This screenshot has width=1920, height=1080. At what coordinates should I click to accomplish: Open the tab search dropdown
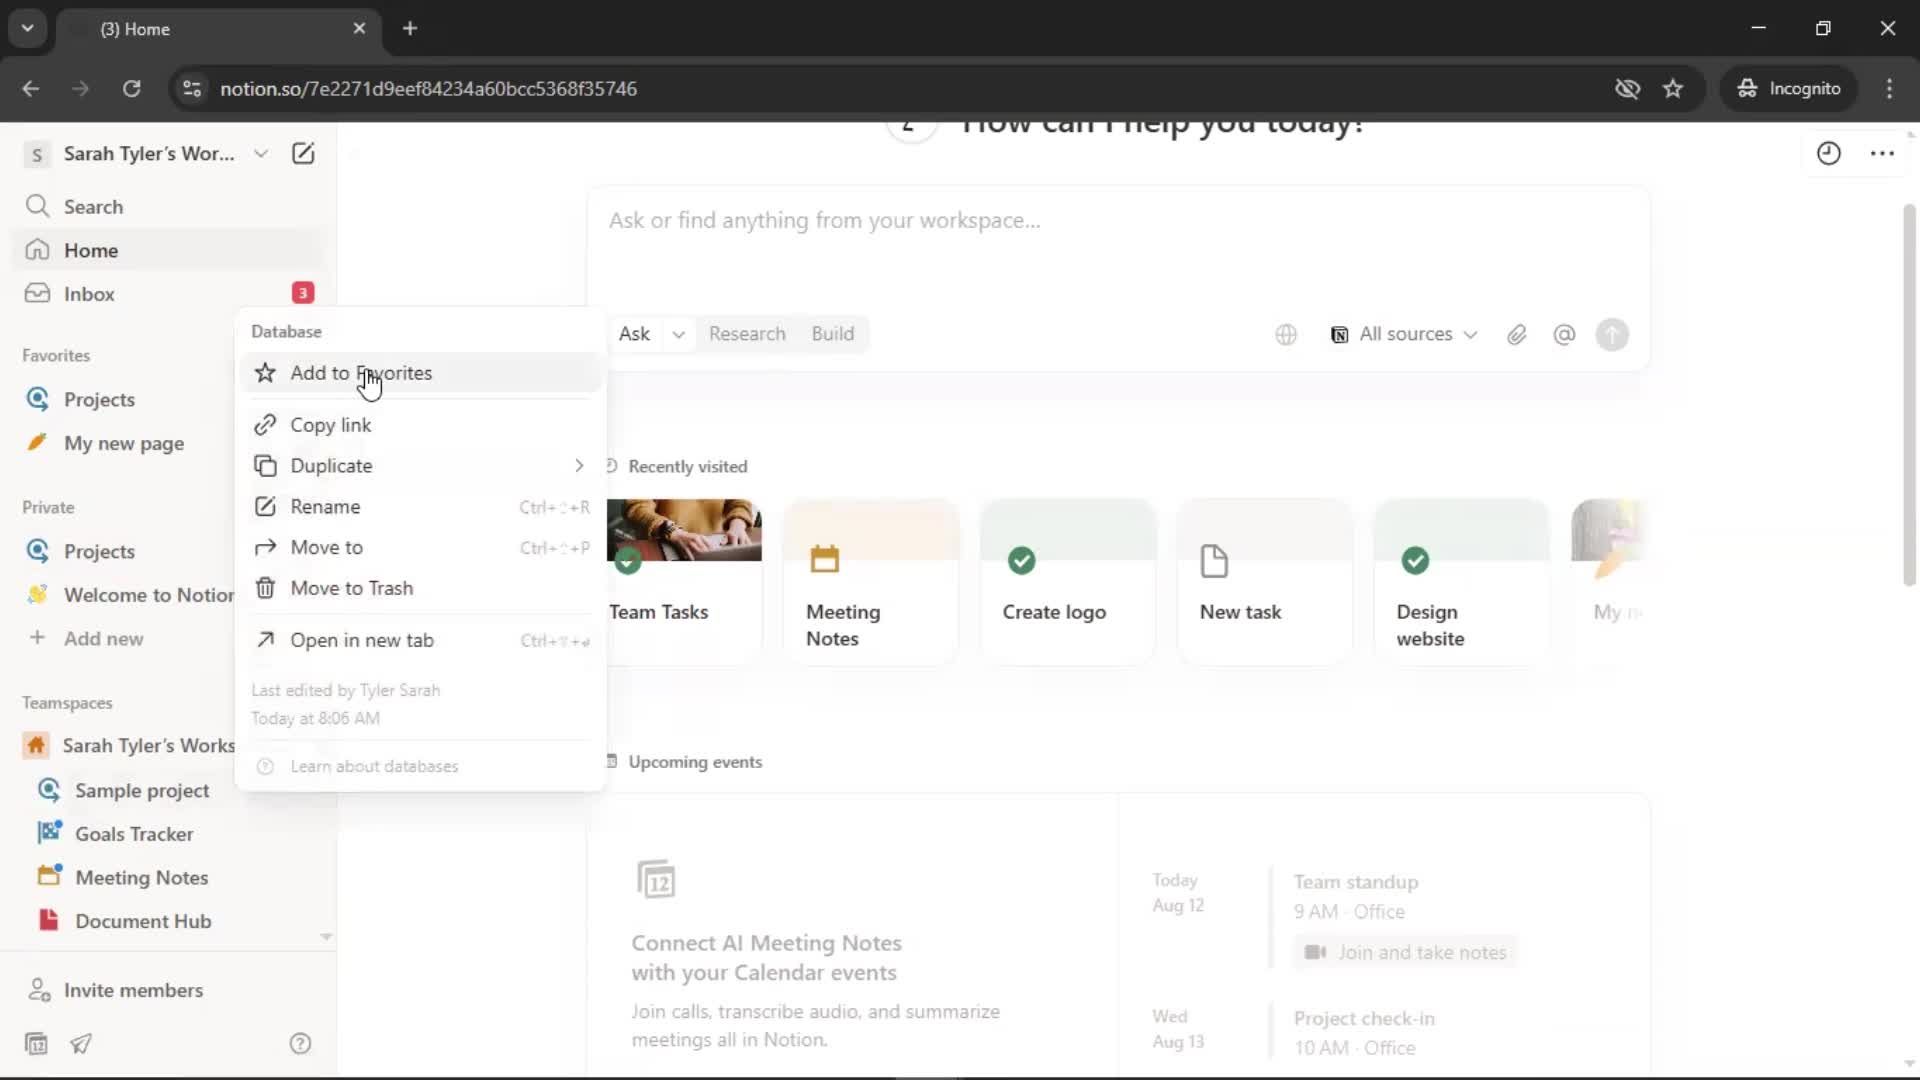coord(27,28)
